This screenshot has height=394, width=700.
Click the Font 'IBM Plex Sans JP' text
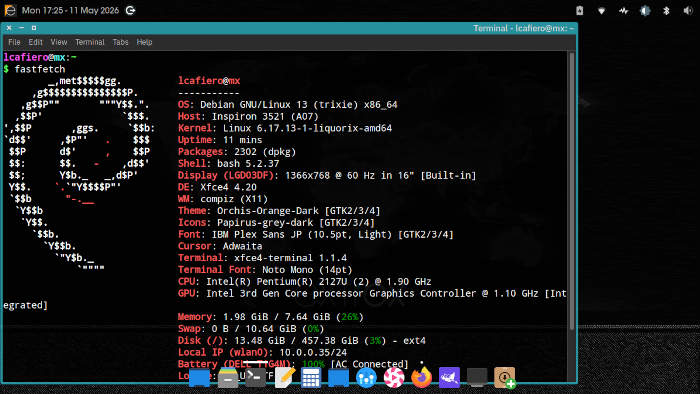click(257, 234)
